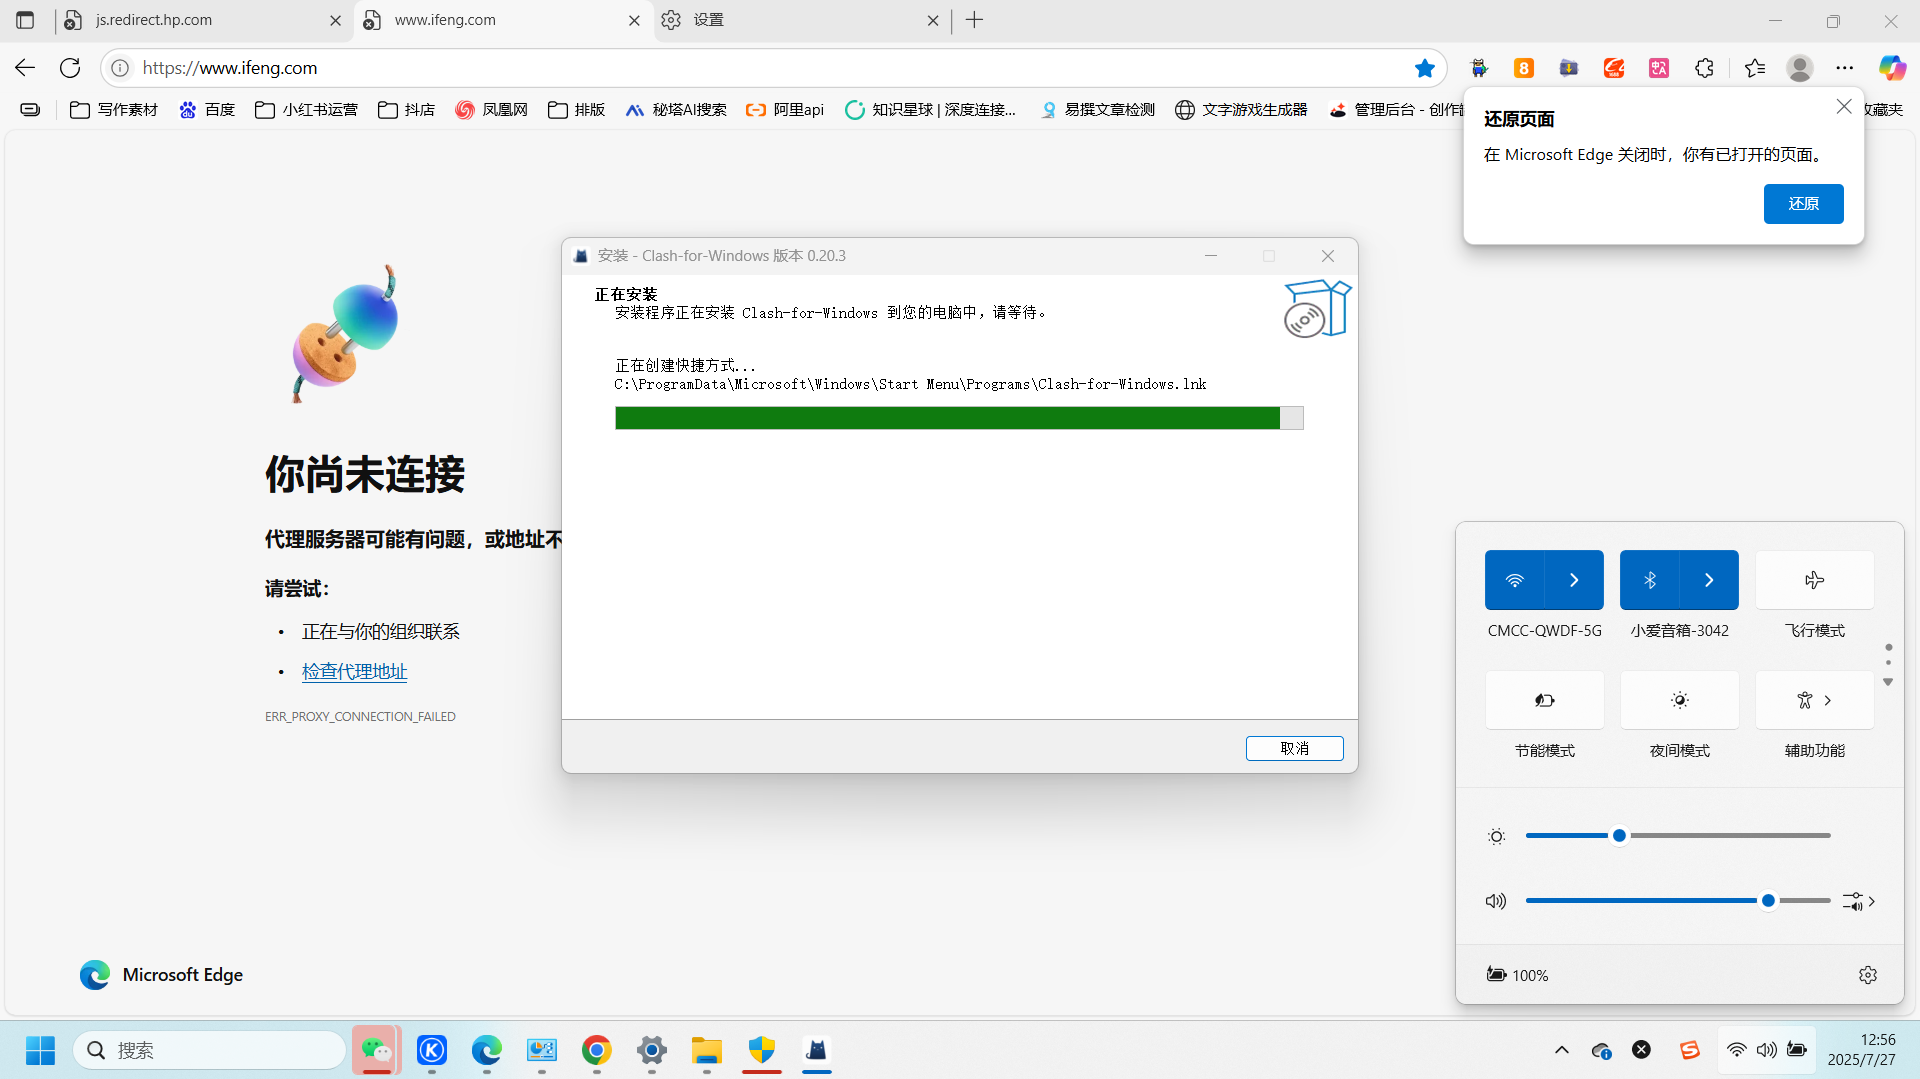Viewport: 1920px width, 1079px height.
Task: Toggle Wi-Fi off in quick settings
Action: 1515,580
